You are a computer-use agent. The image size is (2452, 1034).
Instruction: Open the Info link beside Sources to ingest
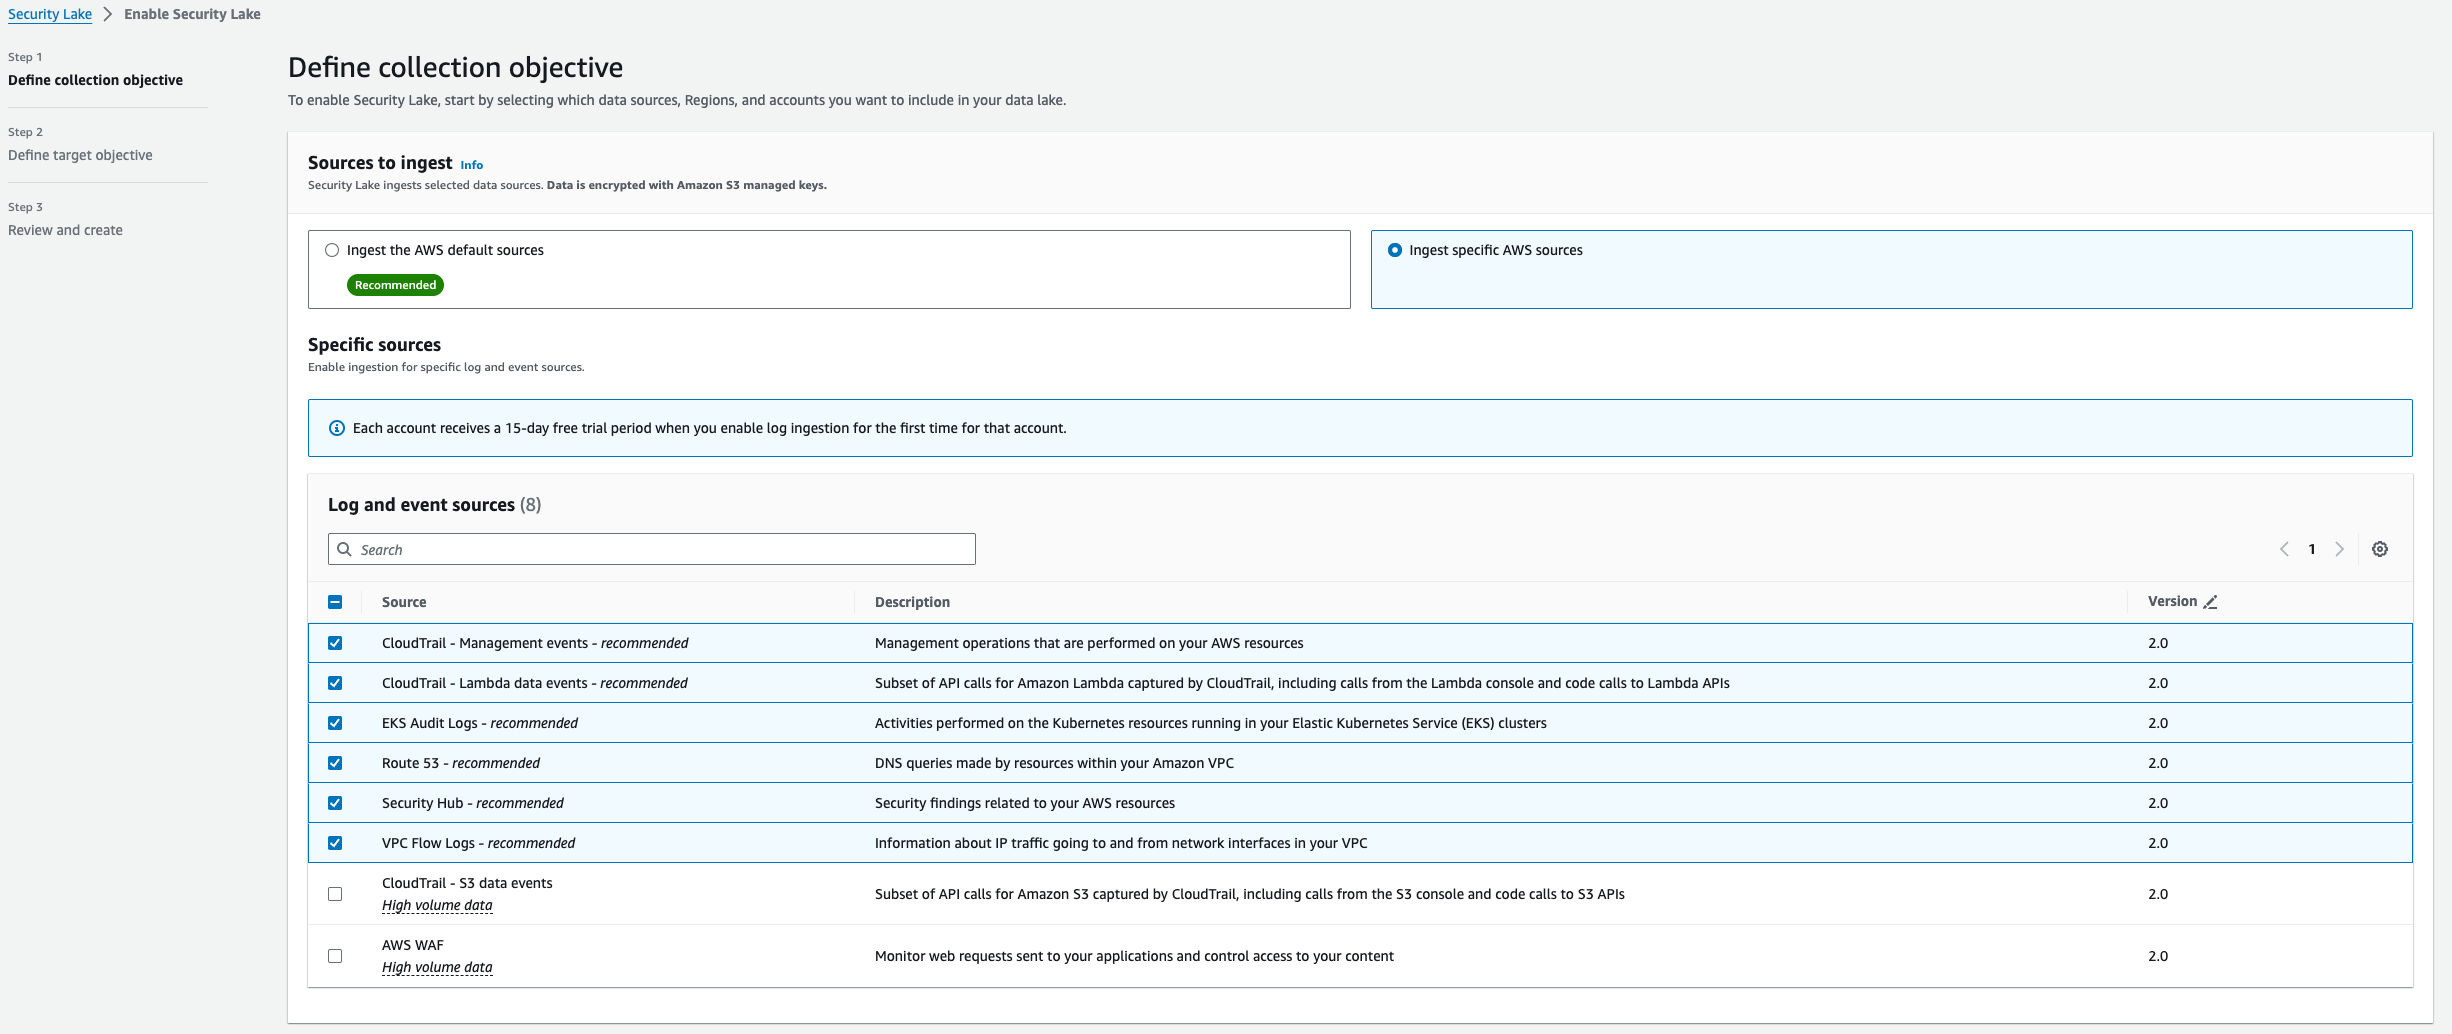point(471,165)
